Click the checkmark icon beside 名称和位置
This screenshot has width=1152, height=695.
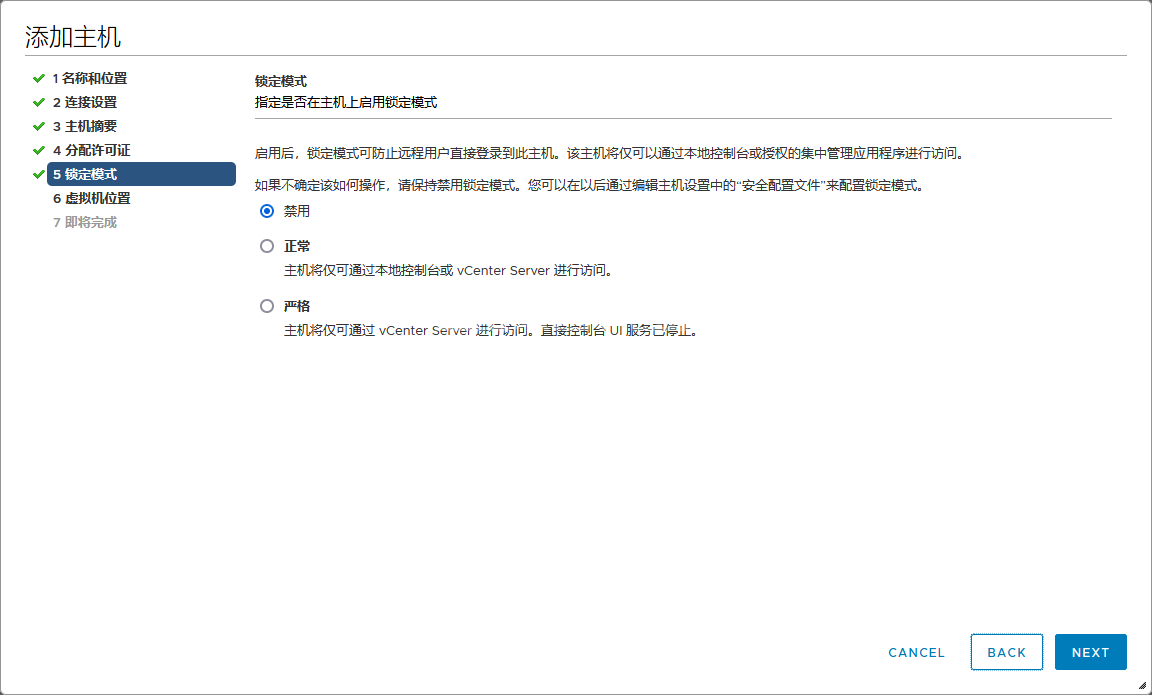(38, 78)
